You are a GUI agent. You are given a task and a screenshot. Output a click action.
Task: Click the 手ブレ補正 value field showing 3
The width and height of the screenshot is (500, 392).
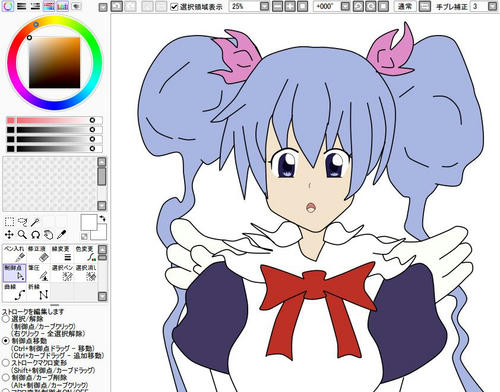(479, 6)
